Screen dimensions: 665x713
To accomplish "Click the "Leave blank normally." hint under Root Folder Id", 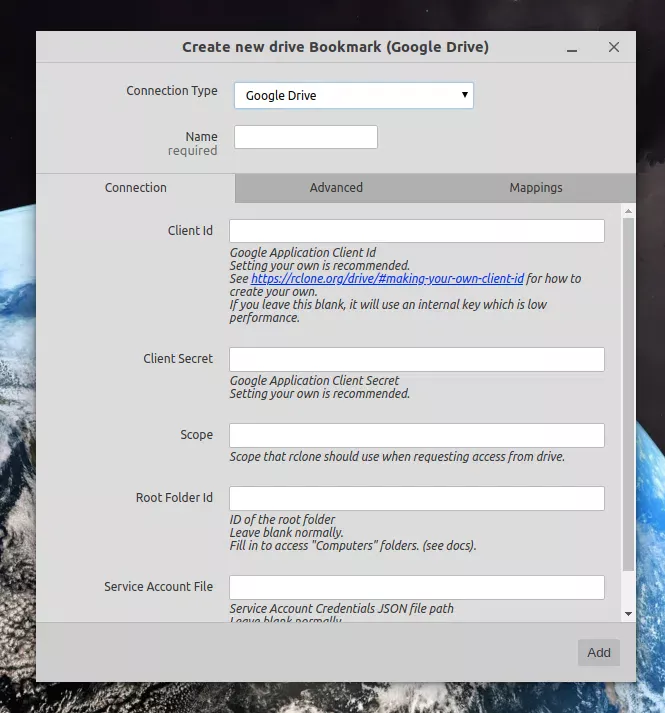I will click(x=286, y=532).
